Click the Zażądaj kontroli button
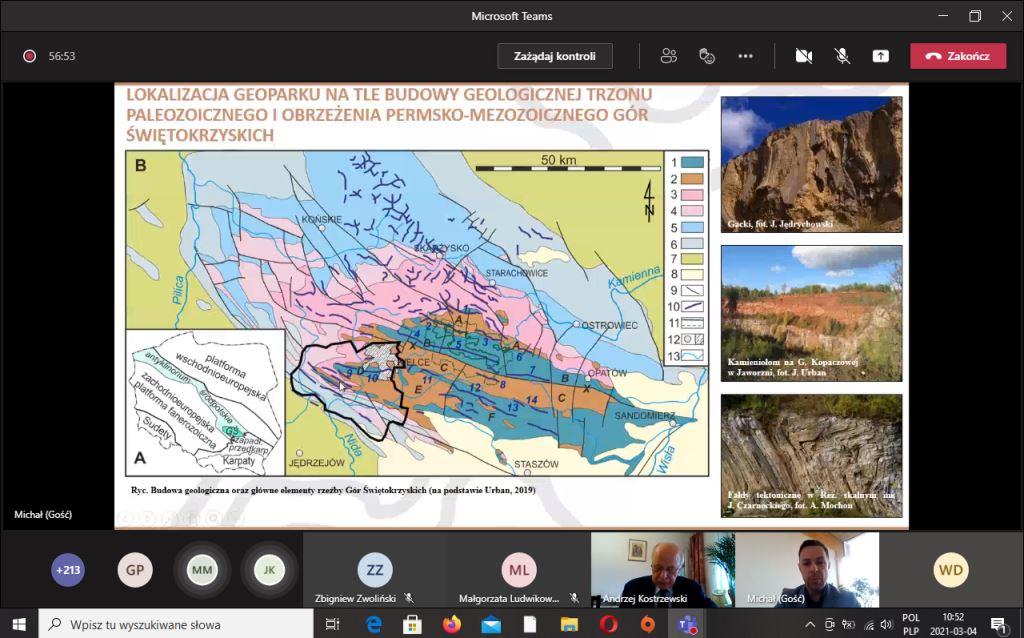The height and width of the screenshot is (638, 1024). point(555,56)
